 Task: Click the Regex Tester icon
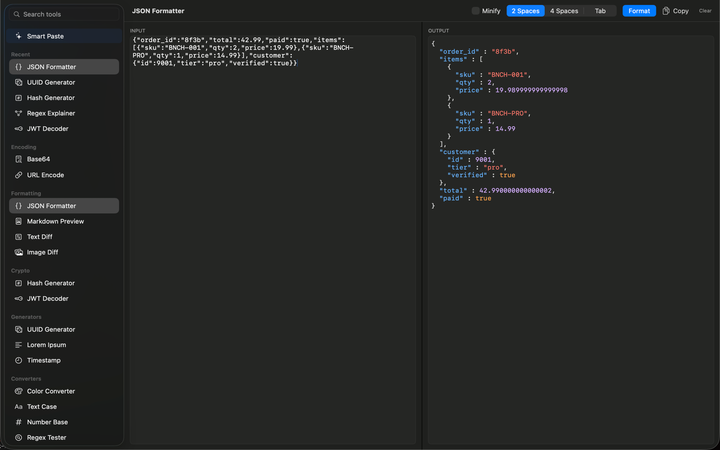coord(18,438)
